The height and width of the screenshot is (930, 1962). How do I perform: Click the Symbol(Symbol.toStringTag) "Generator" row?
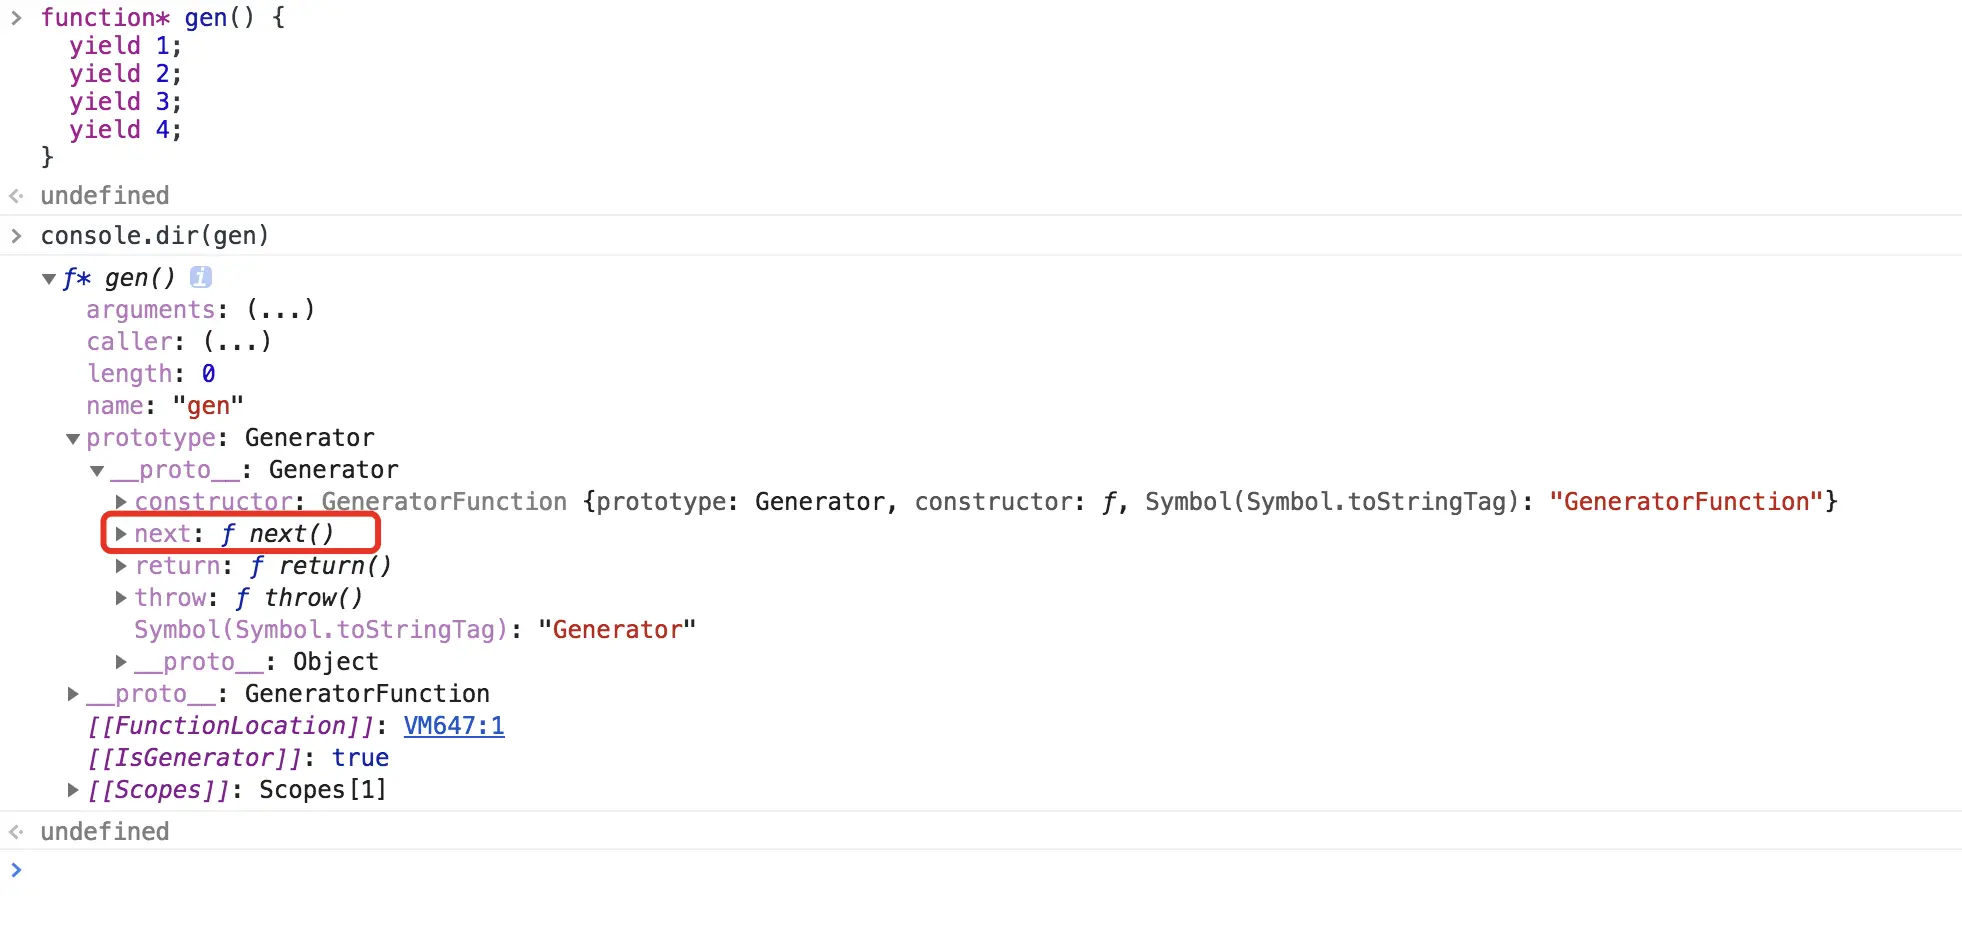tap(414, 630)
